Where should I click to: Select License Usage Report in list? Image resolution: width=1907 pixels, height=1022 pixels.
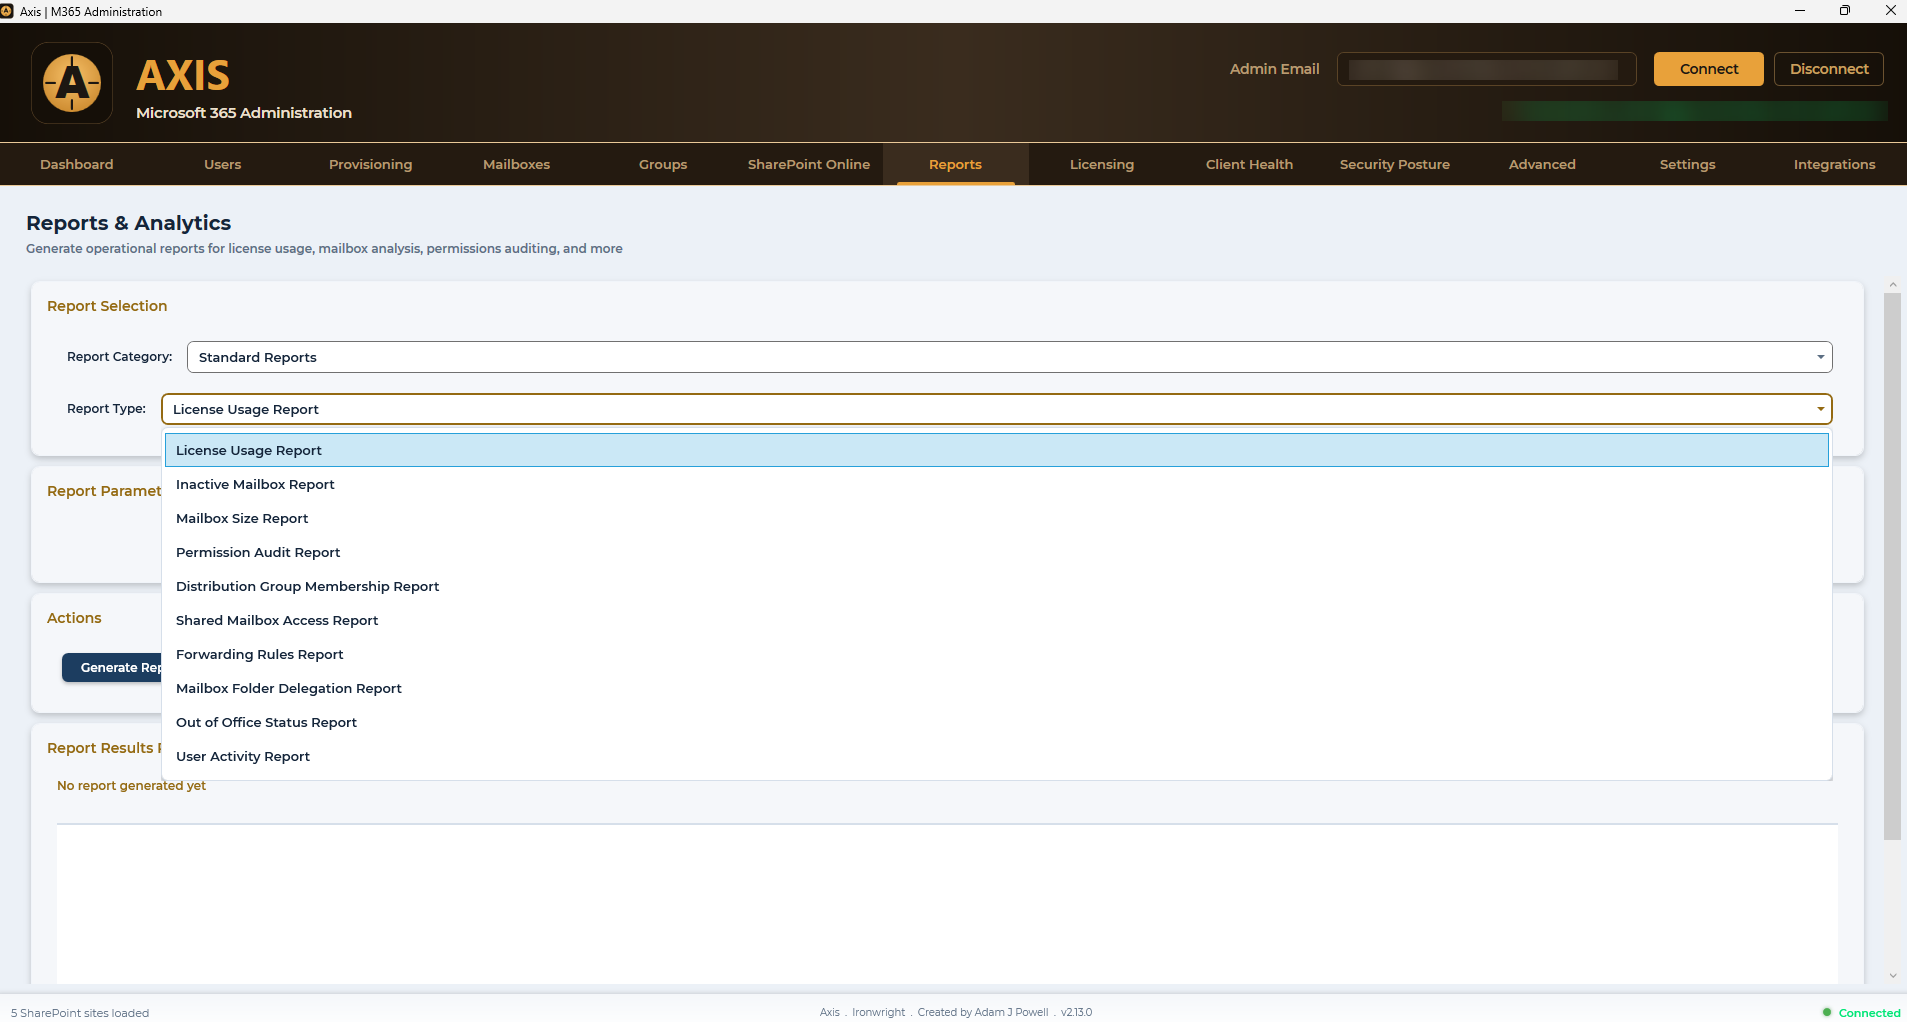point(996,450)
